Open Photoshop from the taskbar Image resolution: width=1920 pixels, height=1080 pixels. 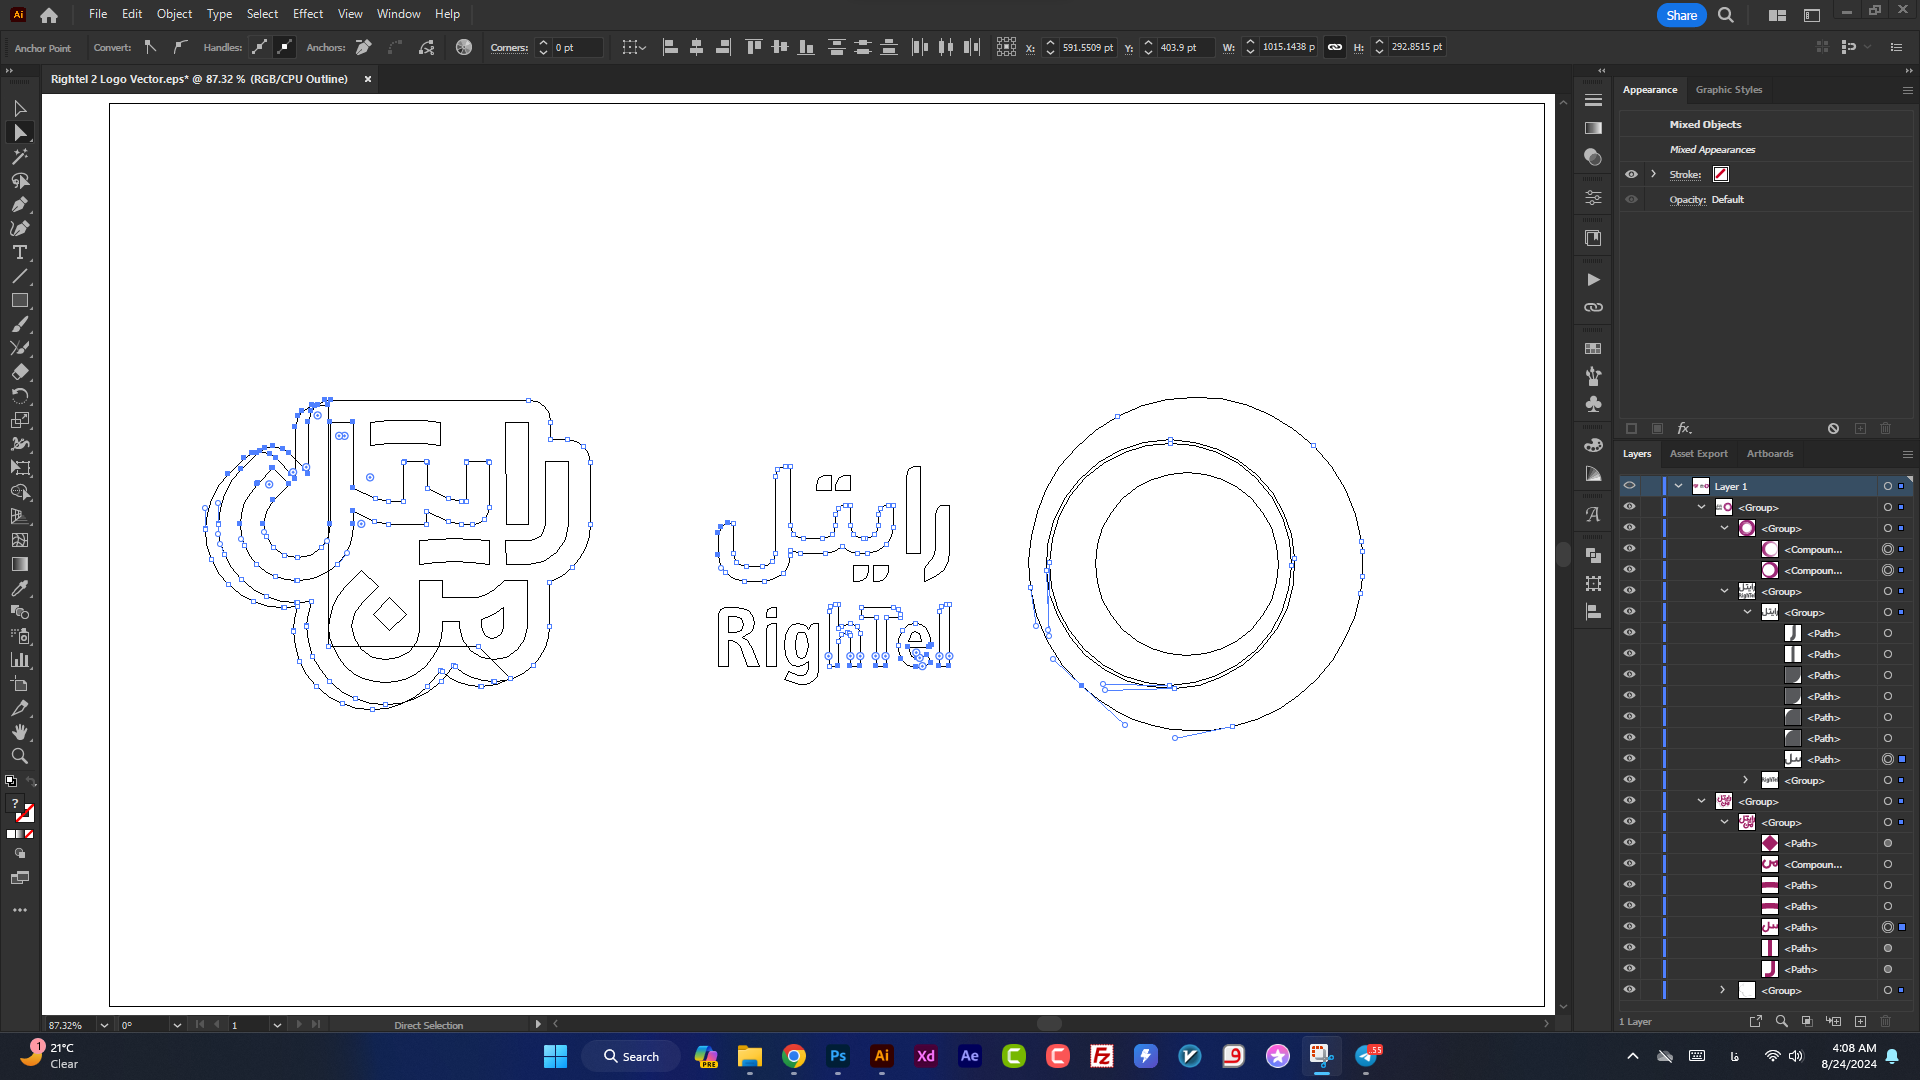pyautogui.click(x=838, y=1056)
